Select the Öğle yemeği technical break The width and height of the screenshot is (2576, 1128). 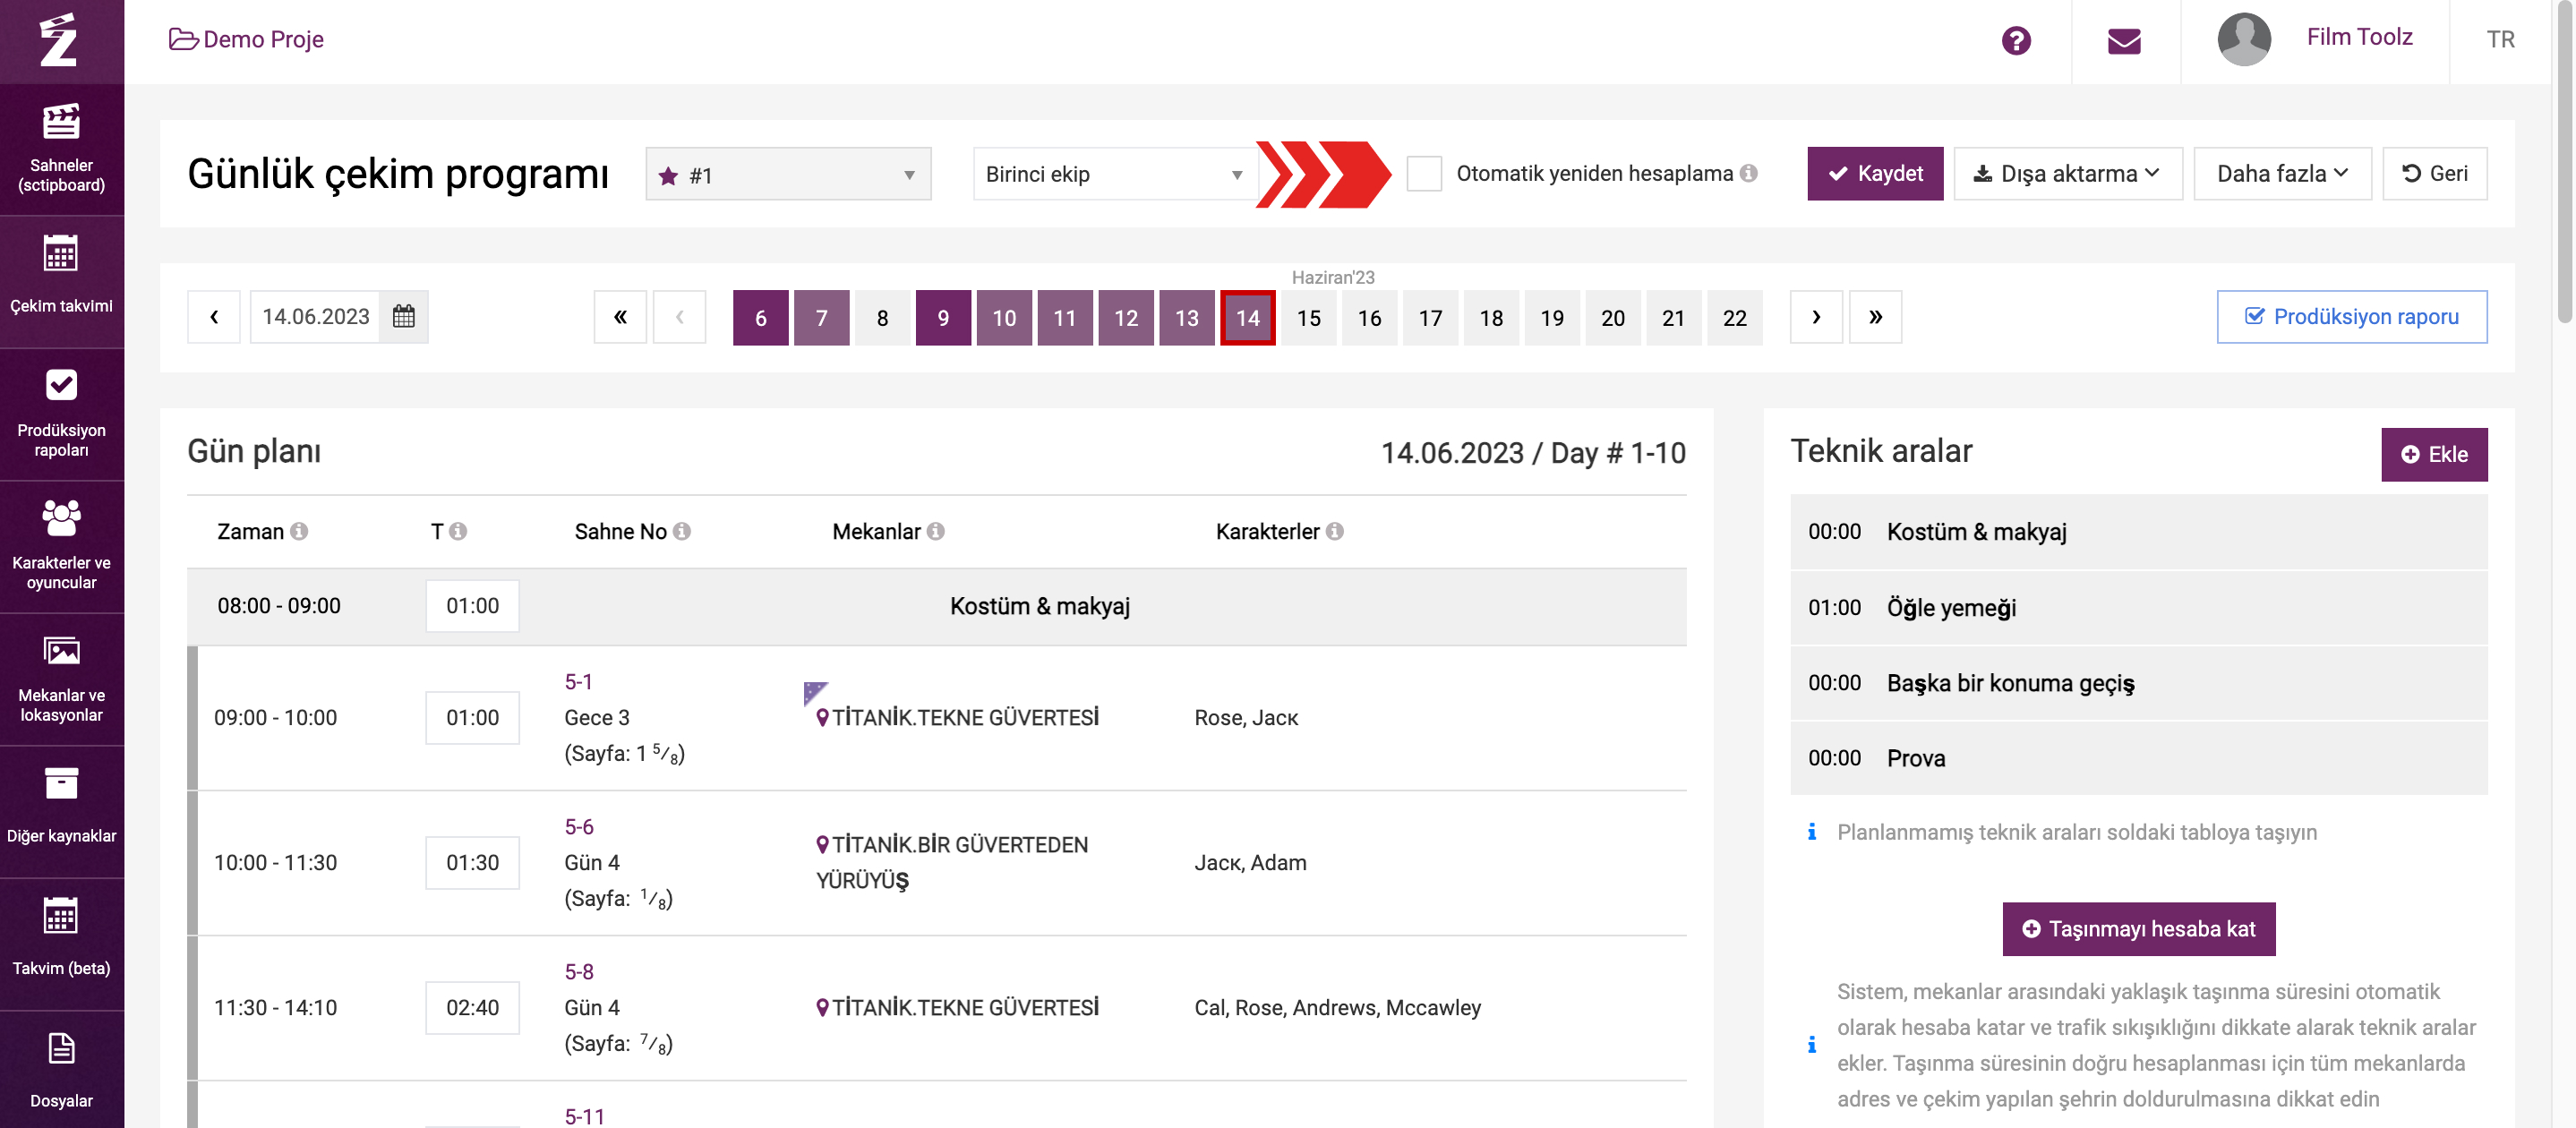pos(2138,608)
